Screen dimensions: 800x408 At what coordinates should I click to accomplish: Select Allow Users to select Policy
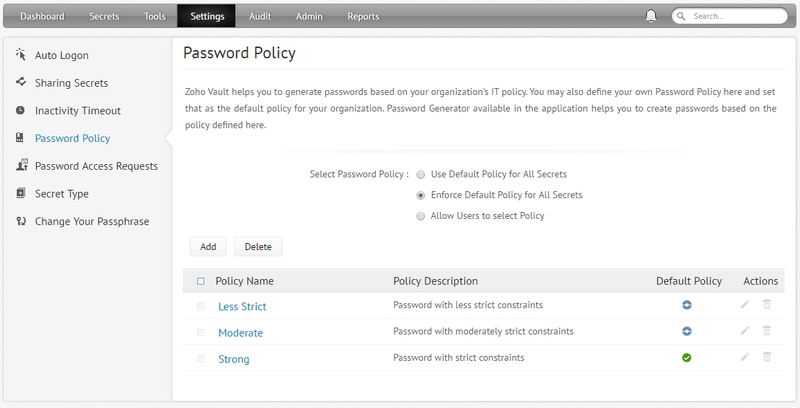[420, 216]
